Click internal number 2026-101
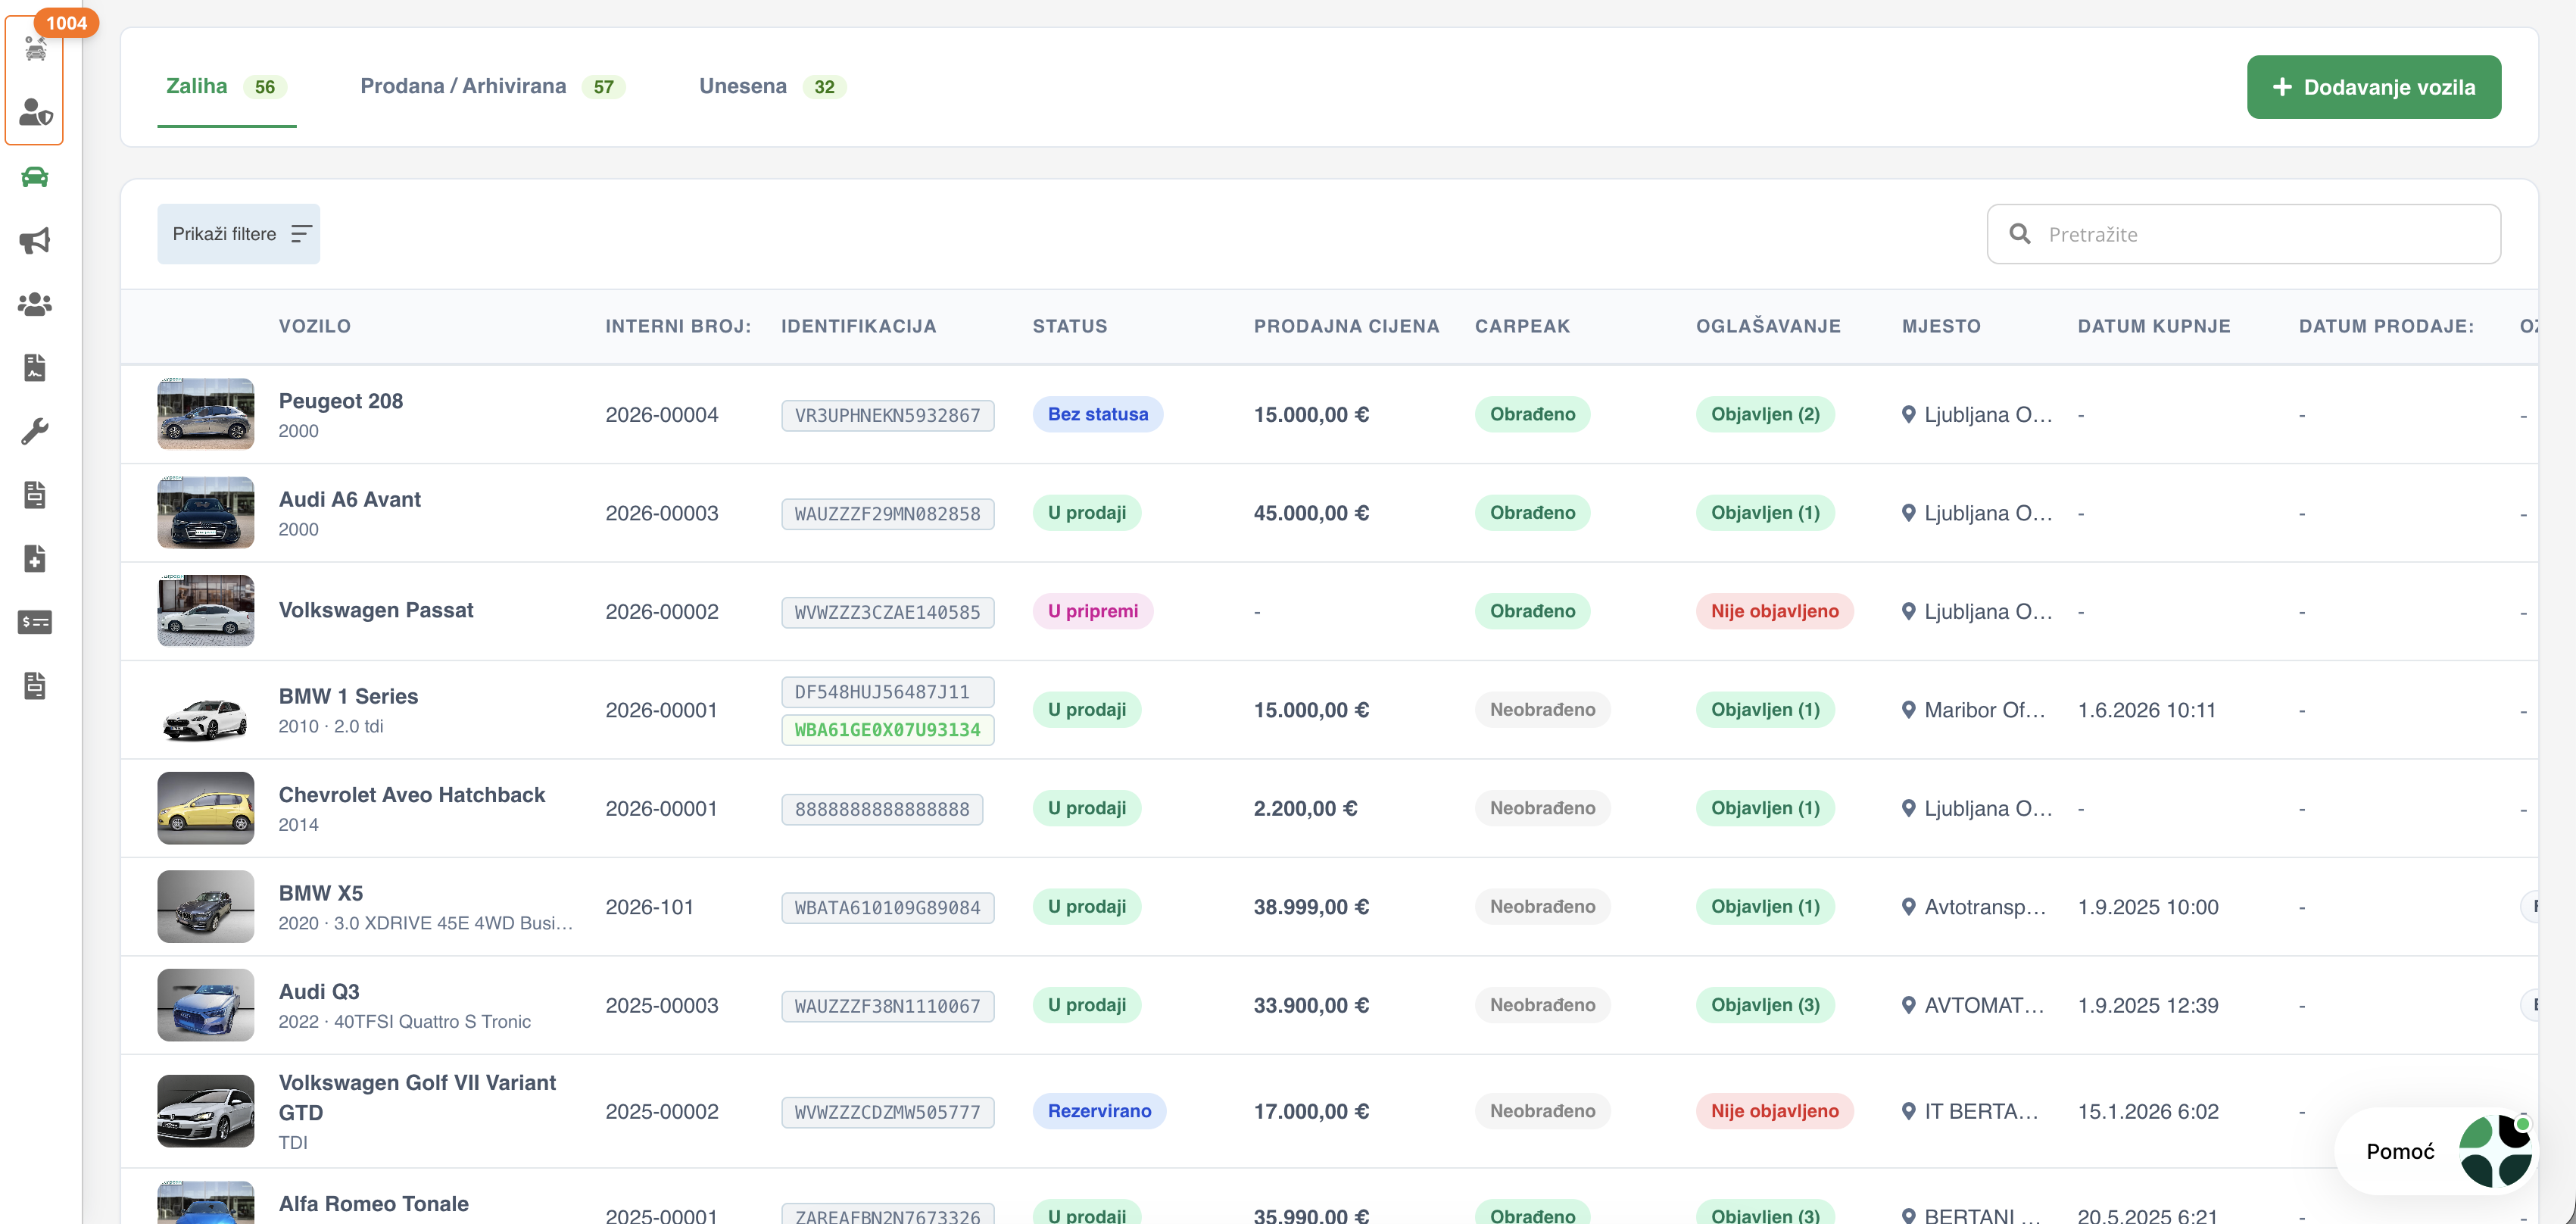 [x=649, y=907]
